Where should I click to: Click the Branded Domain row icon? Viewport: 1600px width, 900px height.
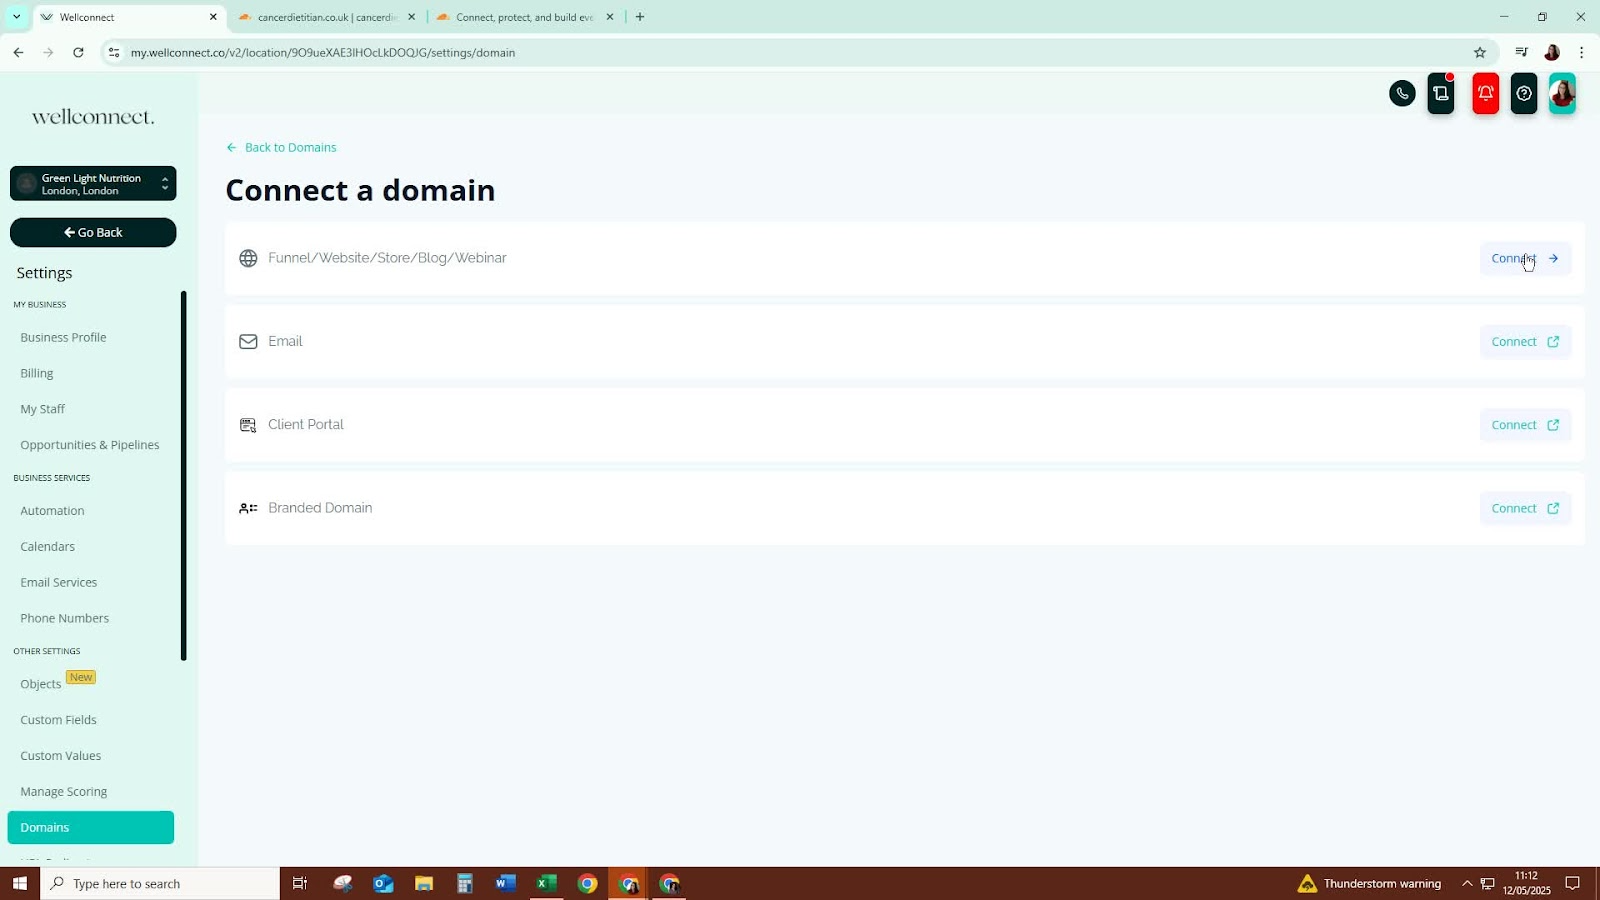click(248, 508)
